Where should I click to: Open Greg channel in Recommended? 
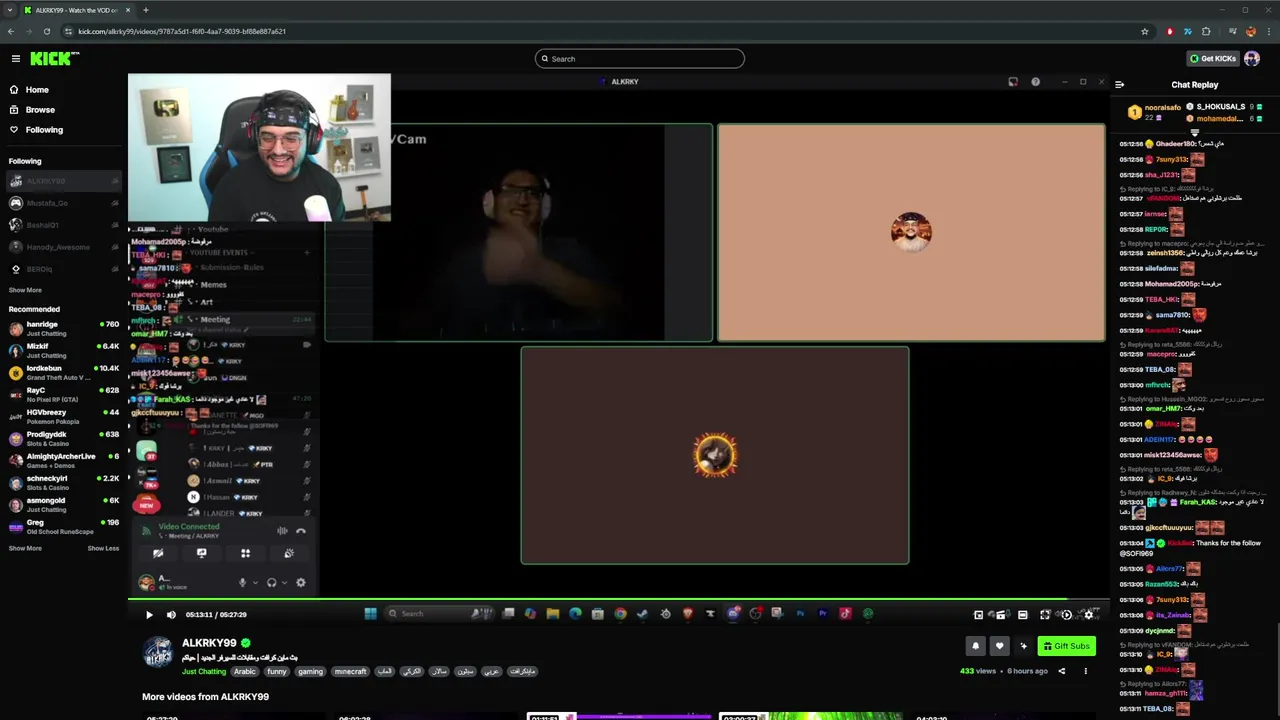pyautogui.click(x=64, y=527)
